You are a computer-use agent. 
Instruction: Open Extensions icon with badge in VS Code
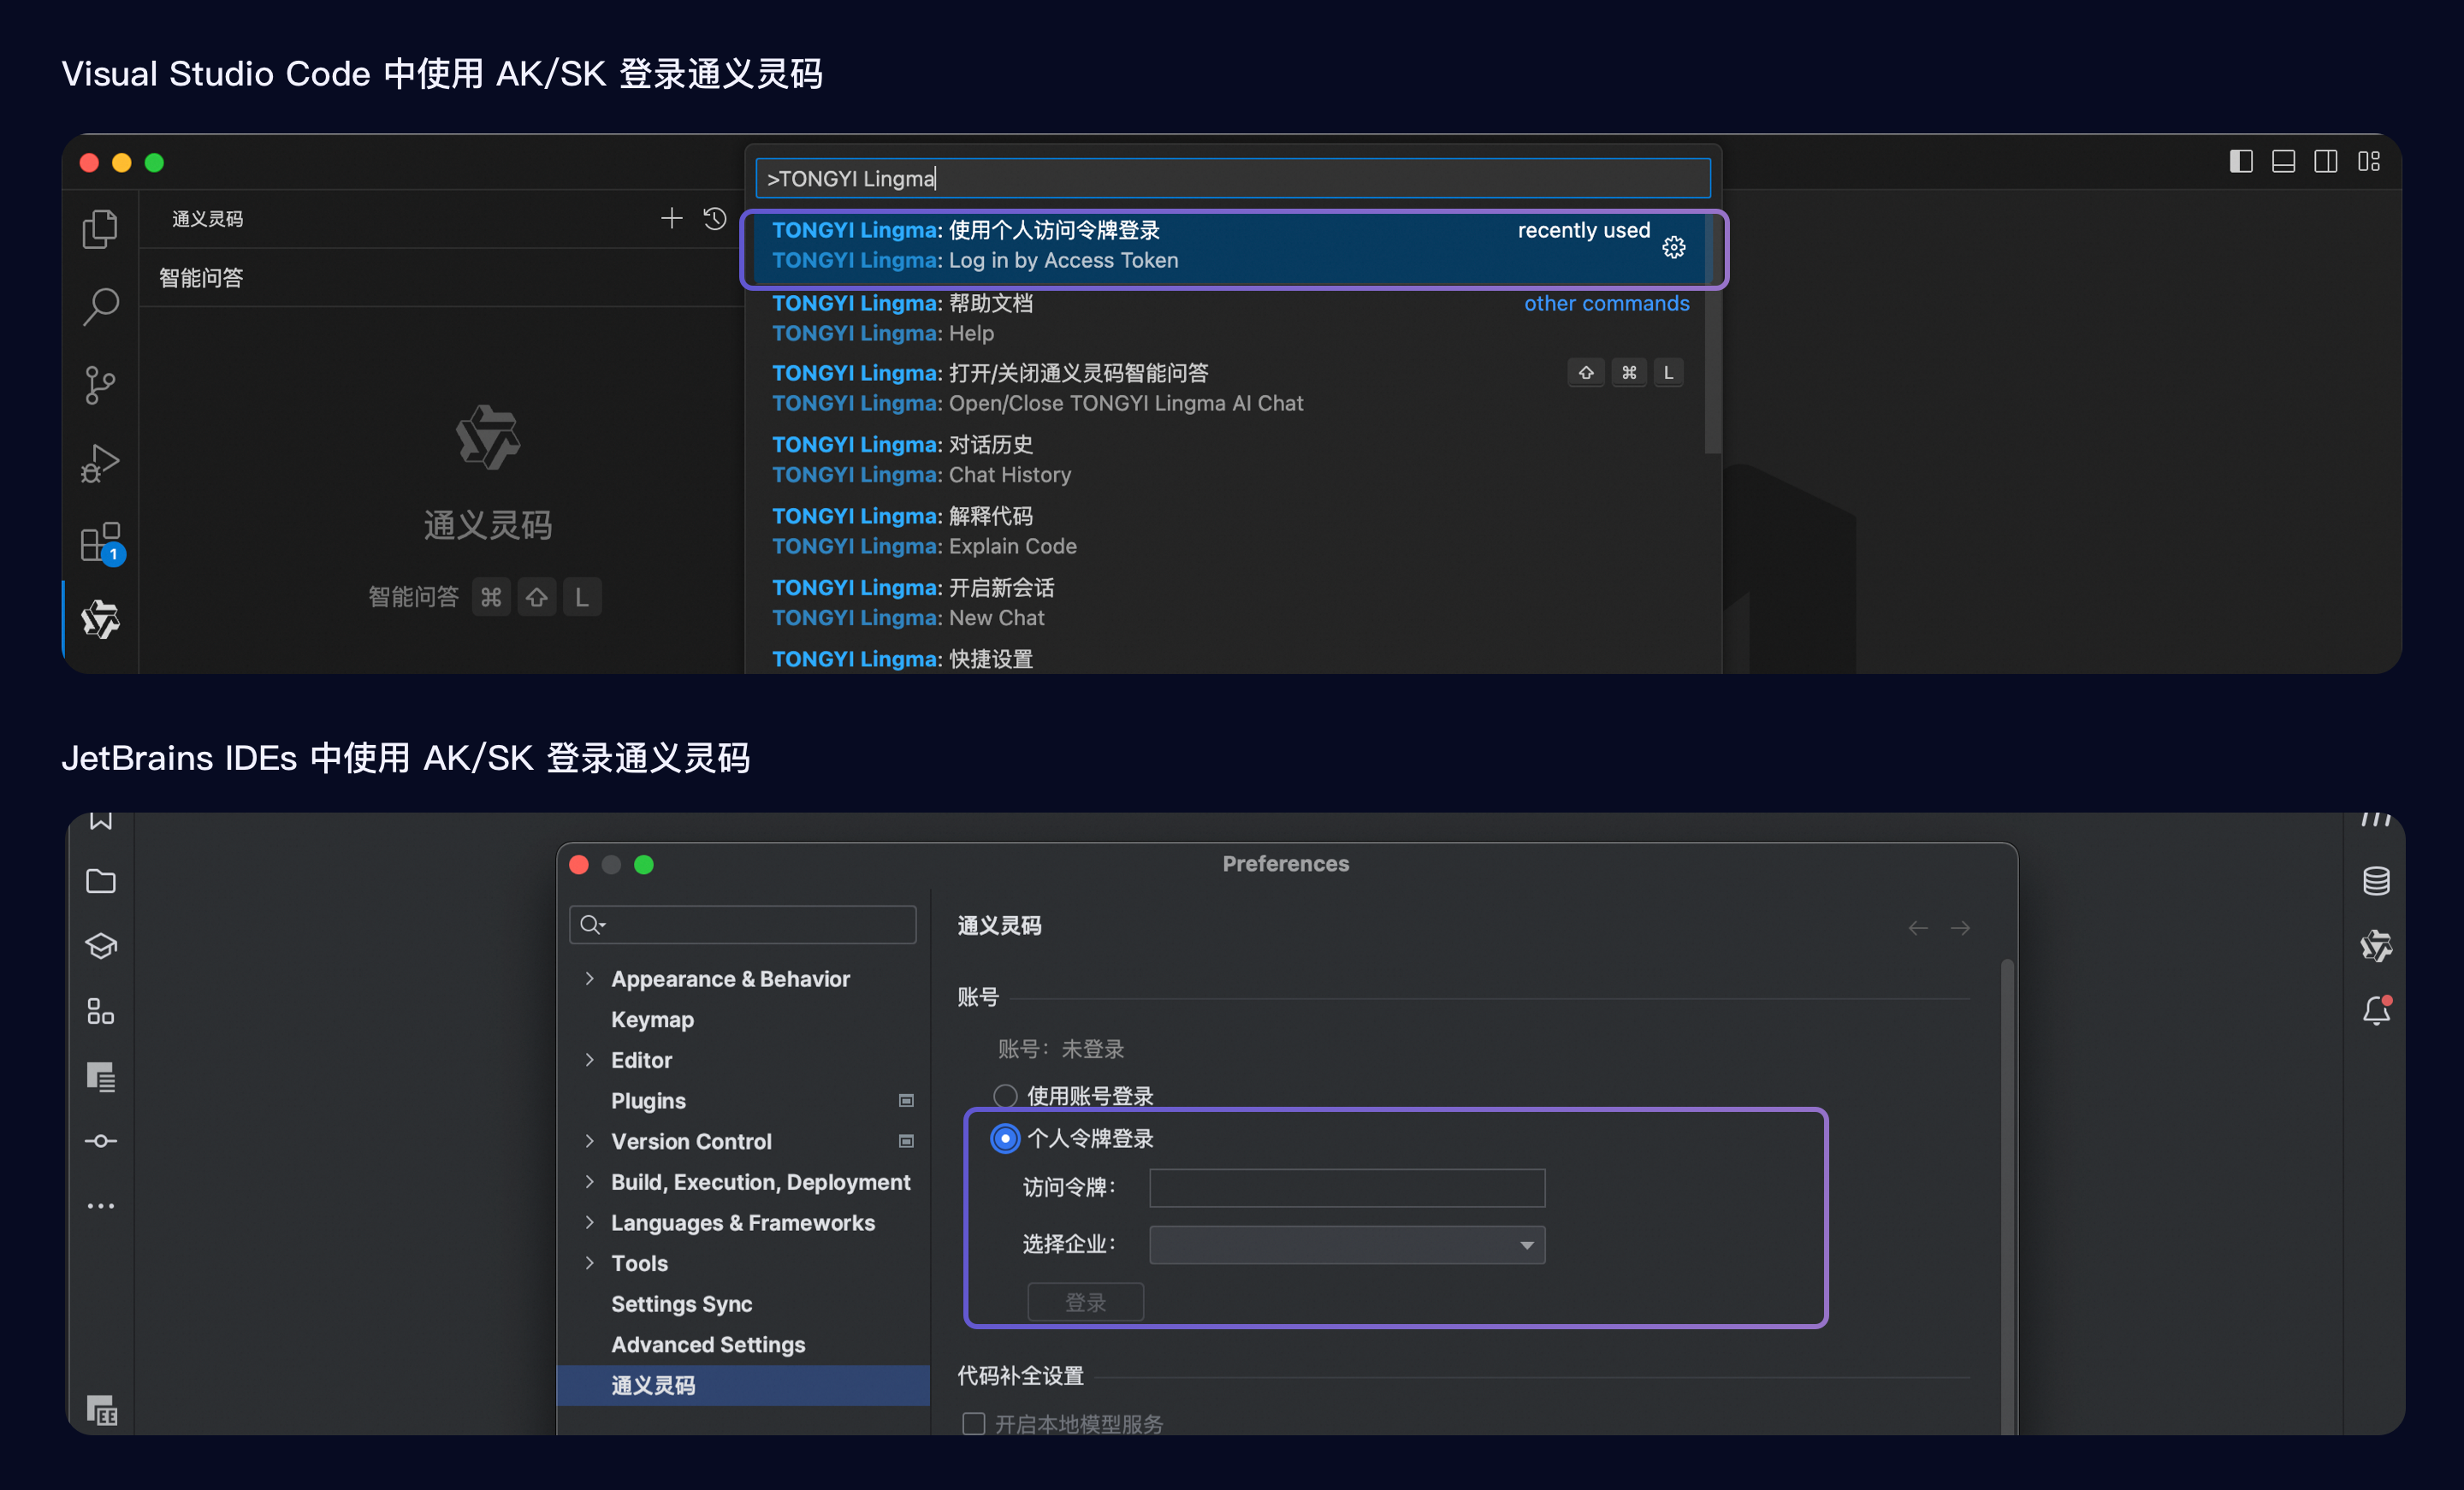(x=101, y=543)
